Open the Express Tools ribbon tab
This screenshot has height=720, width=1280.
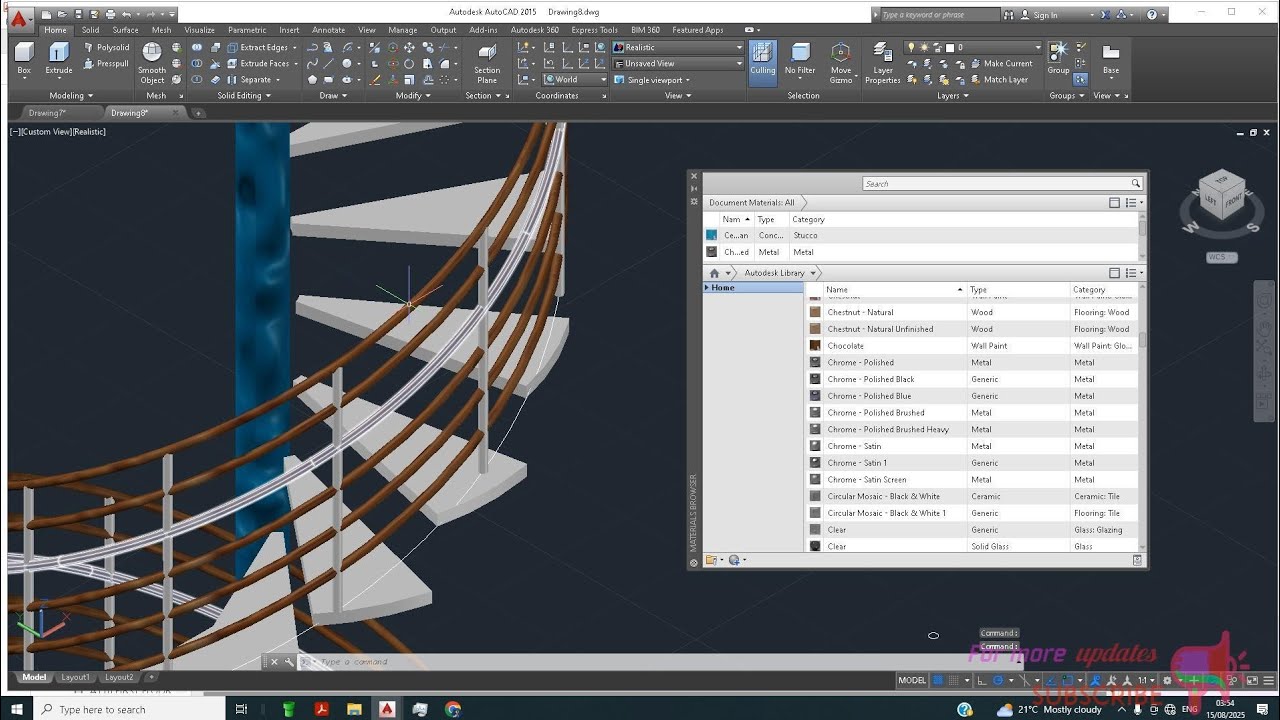click(x=595, y=30)
